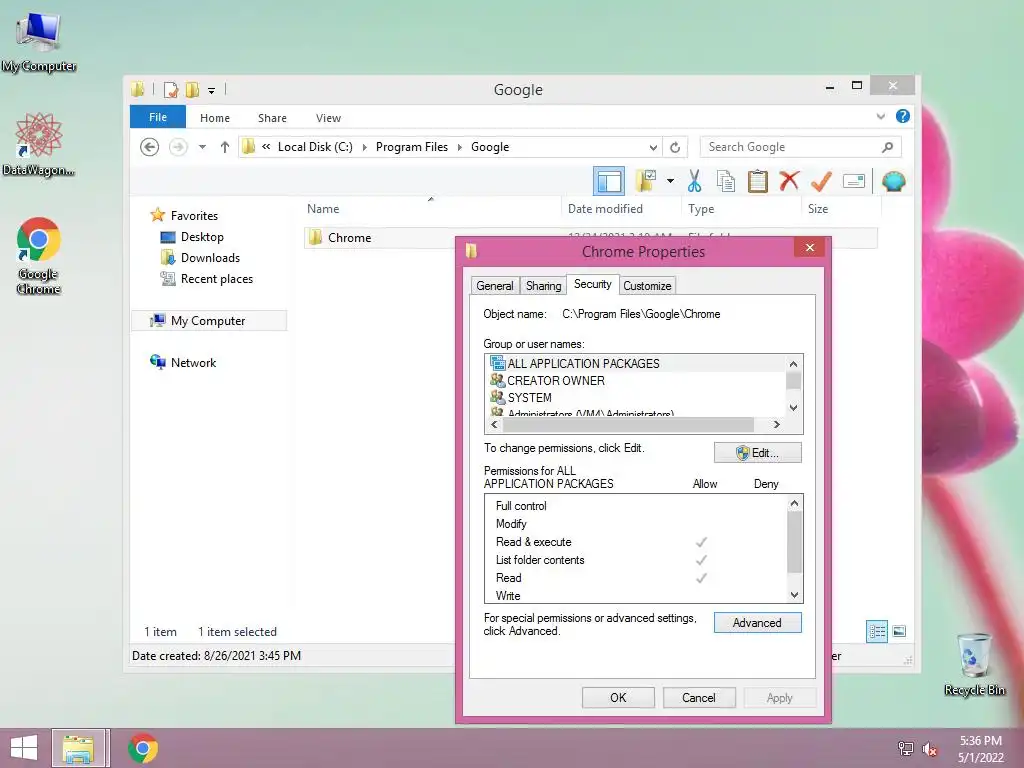Click Program Files in address breadcrumb
The width and height of the screenshot is (1024, 768).
[411, 147]
